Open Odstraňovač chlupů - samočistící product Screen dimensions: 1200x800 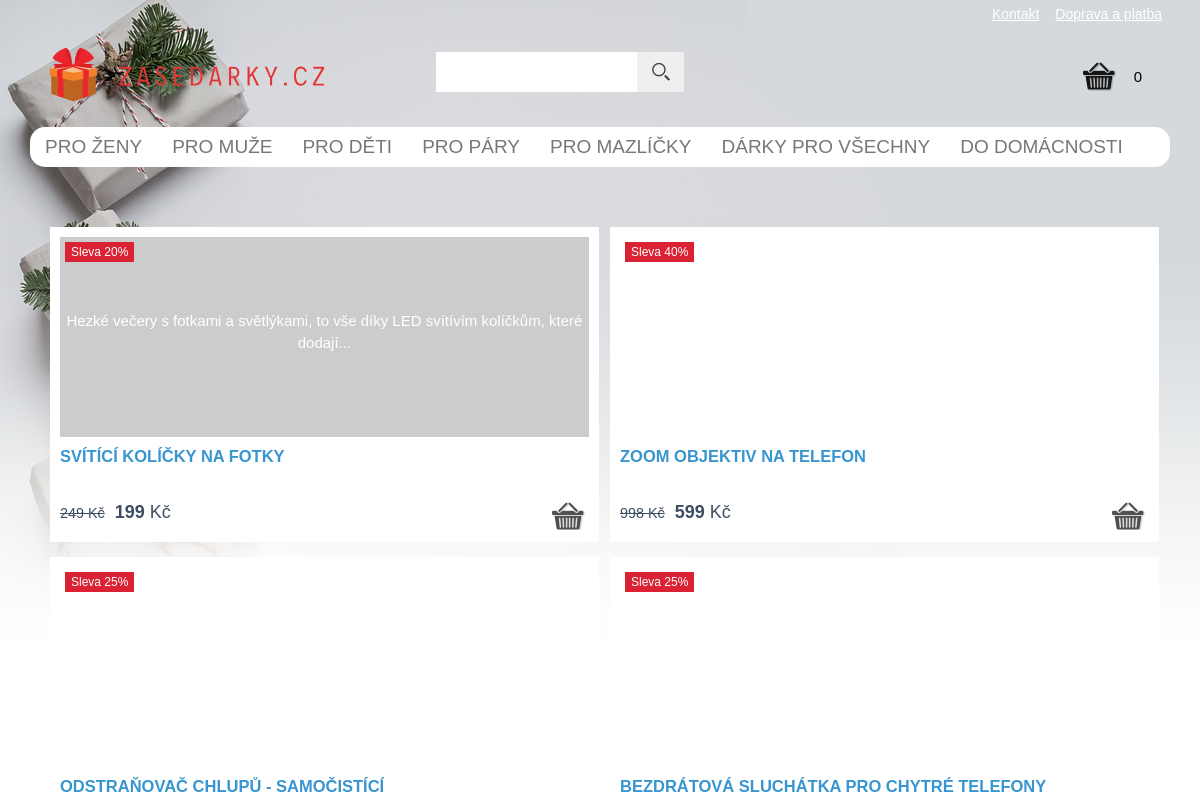(x=222, y=787)
